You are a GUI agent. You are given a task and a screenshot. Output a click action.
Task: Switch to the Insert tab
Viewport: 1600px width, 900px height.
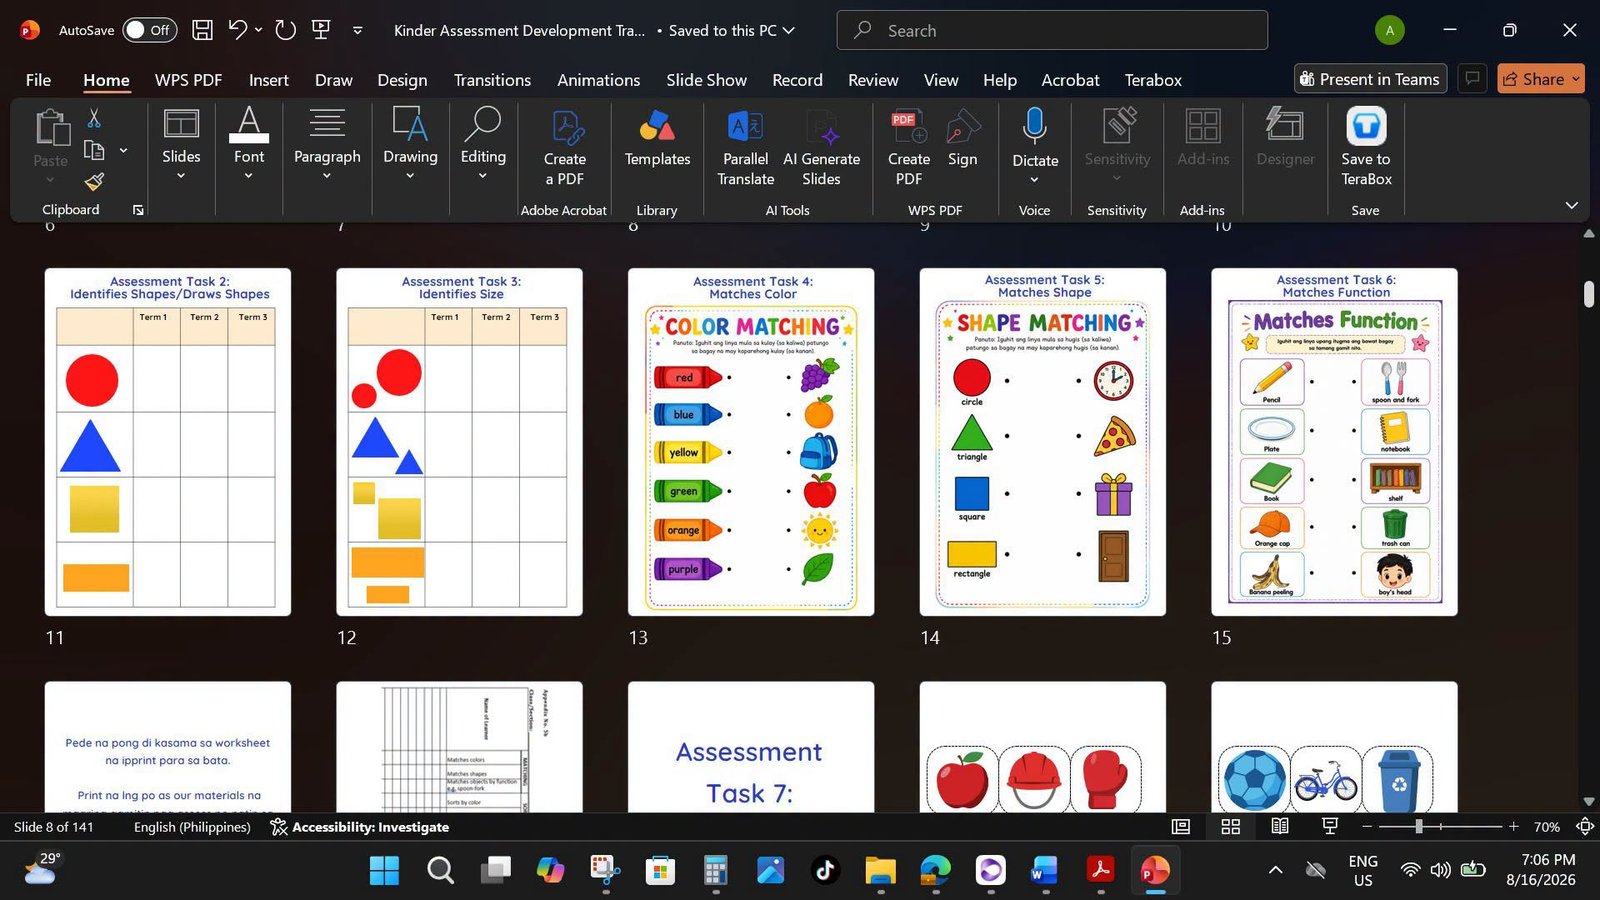(x=268, y=80)
